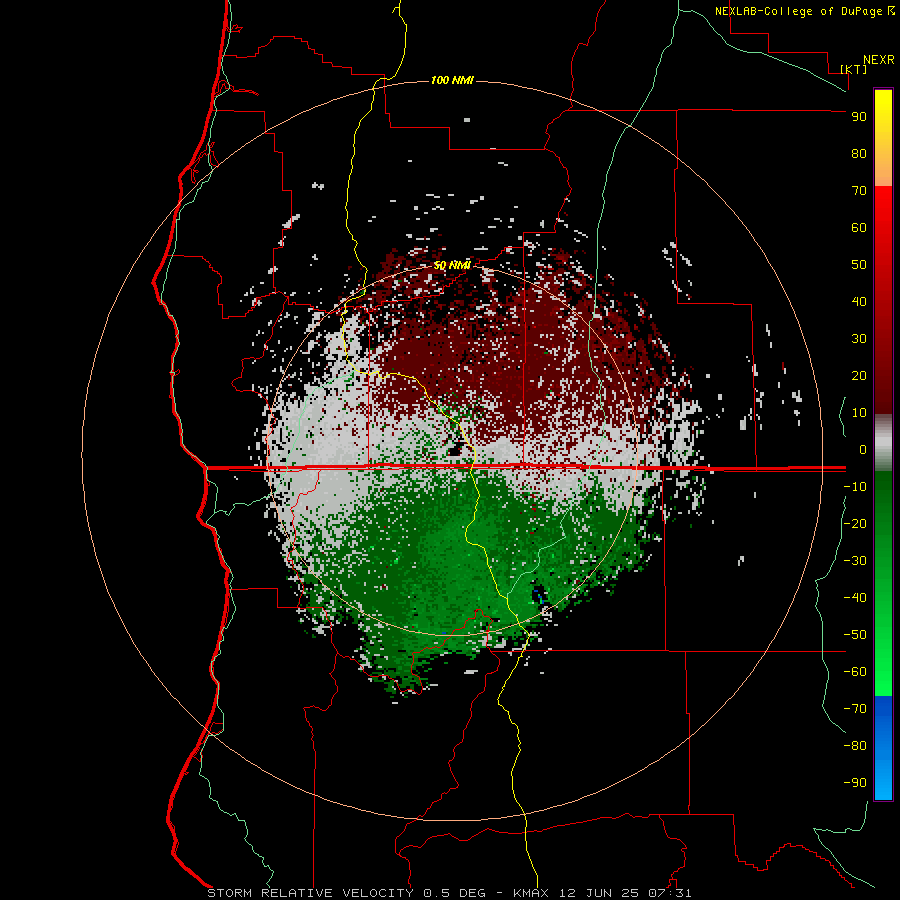
Task: Click the 07:31 timestamp
Action: [x=670, y=893]
